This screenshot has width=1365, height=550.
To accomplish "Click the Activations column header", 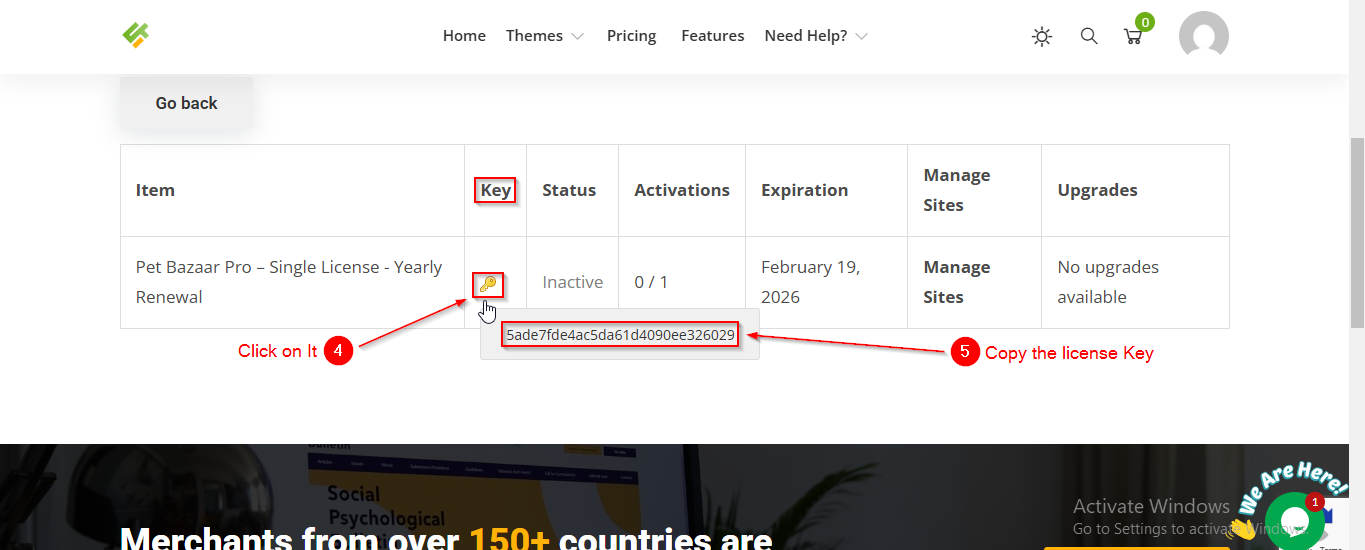I will point(682,190).
